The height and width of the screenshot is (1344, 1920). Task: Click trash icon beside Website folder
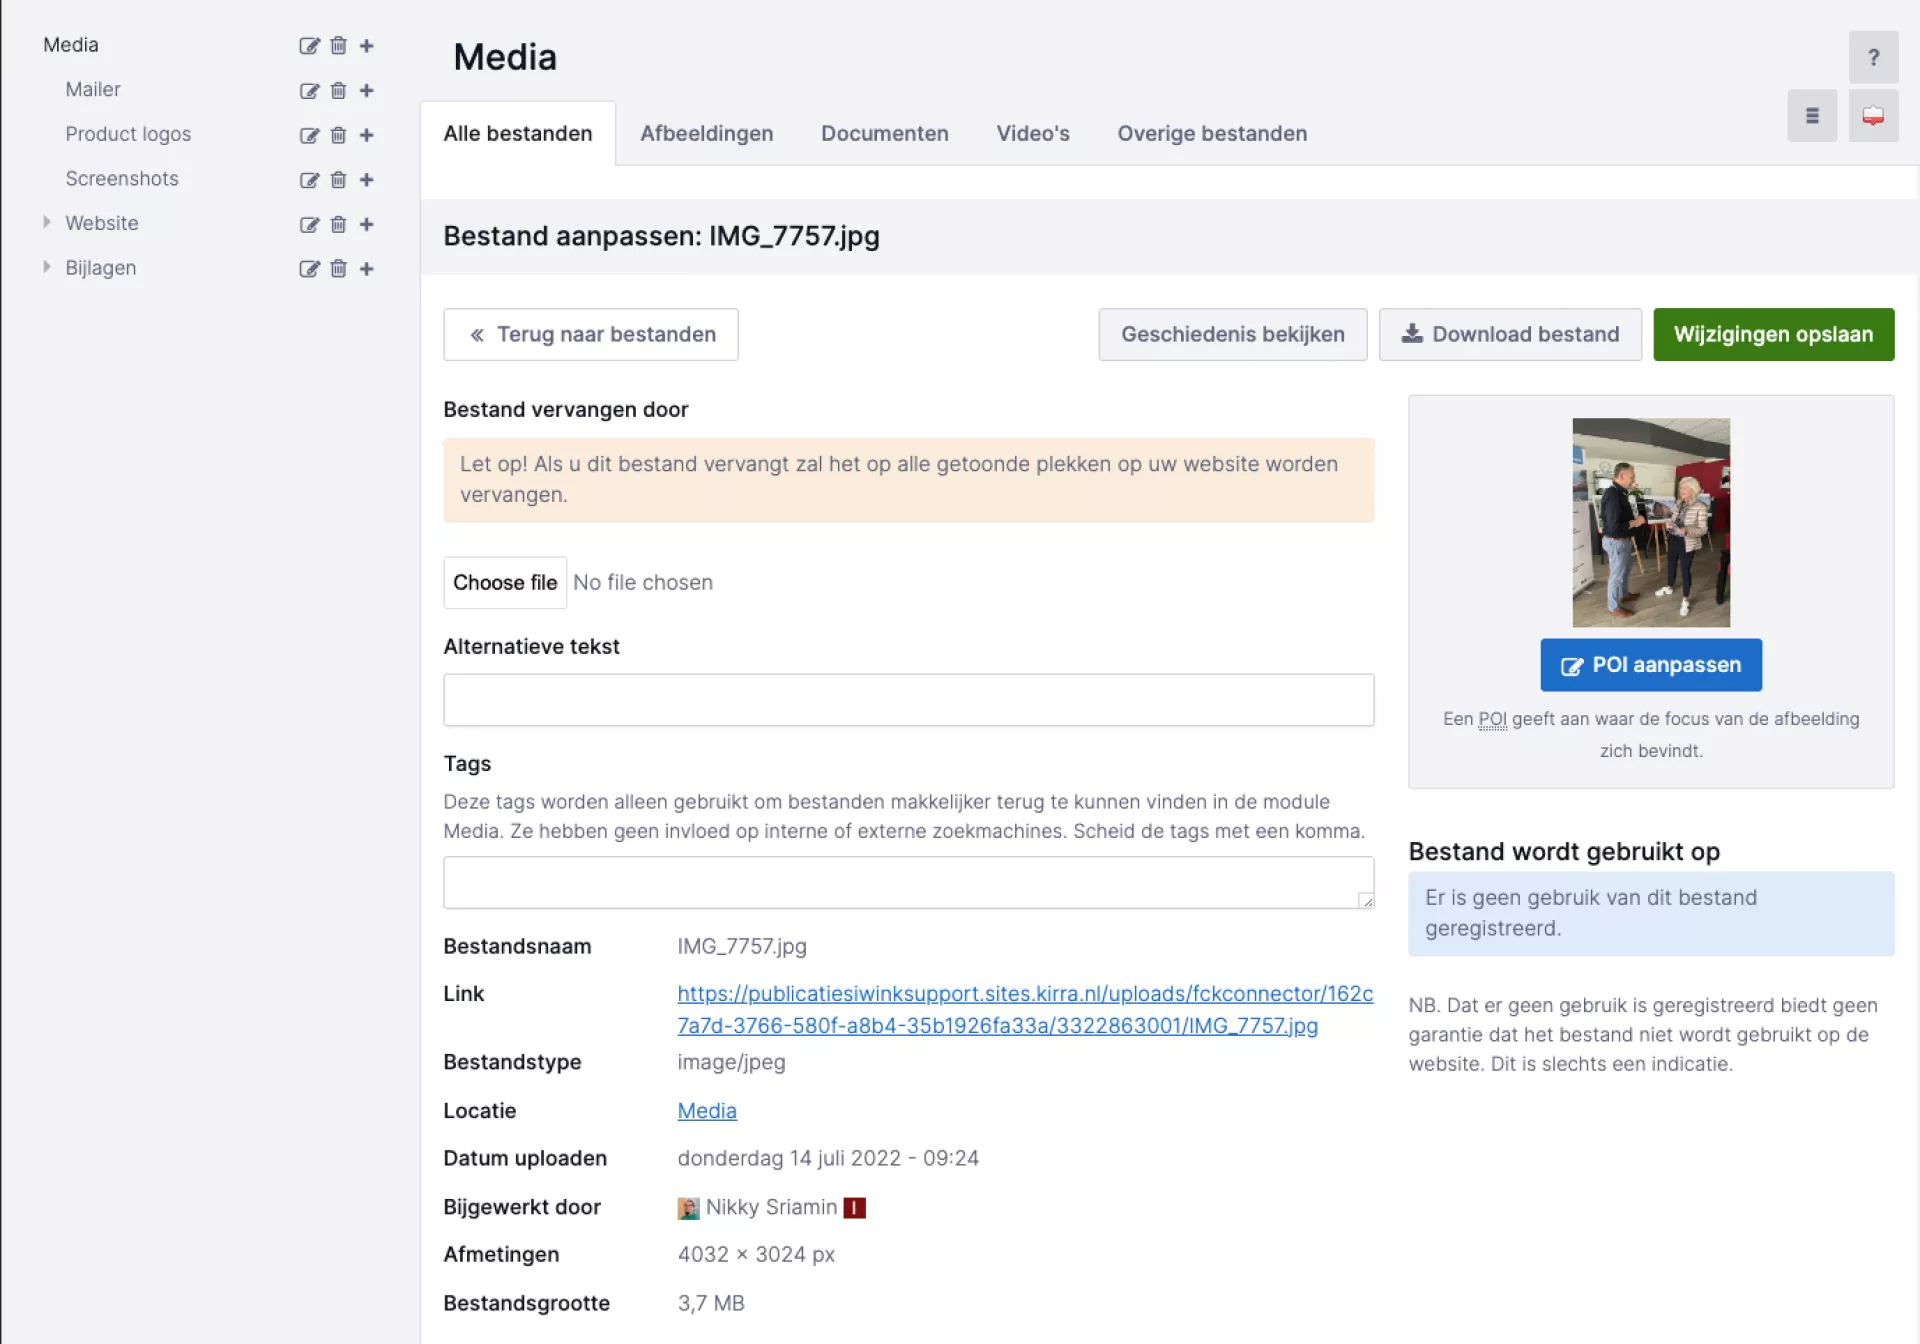338,224
